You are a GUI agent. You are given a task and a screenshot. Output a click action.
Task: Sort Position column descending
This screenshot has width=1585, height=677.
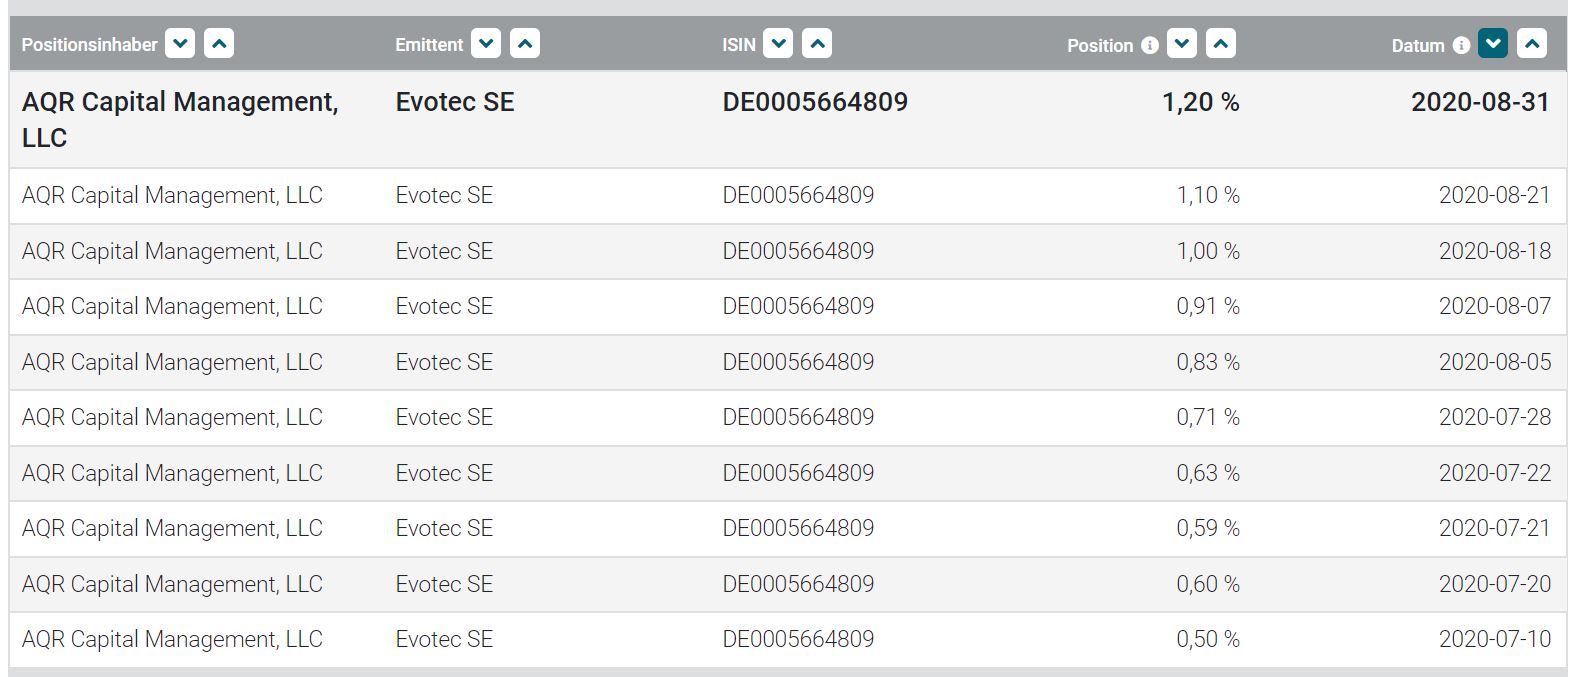coord(1182,44)
